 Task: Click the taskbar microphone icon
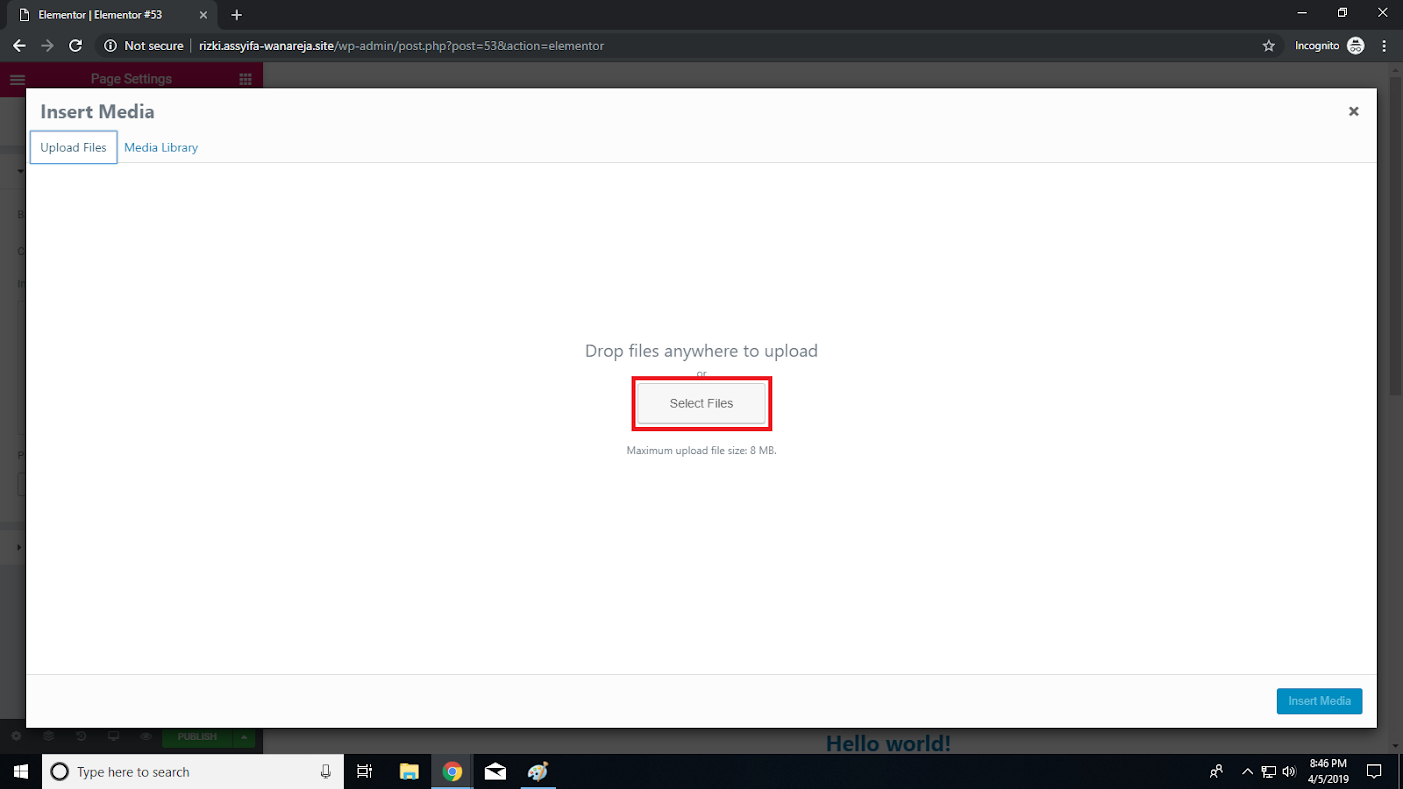pyautogui.click(x=325, y=771)
